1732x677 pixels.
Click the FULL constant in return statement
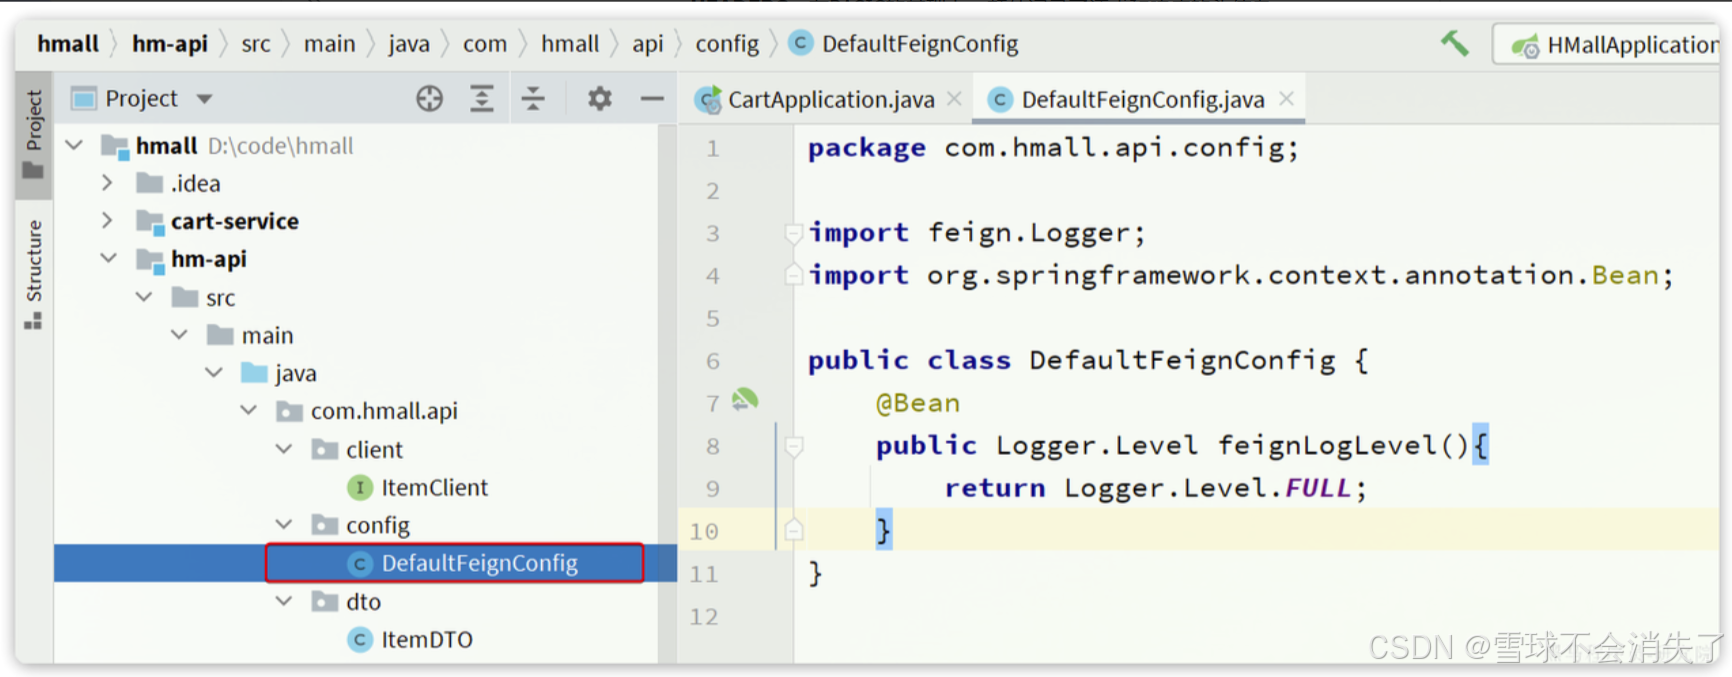[x=1318, y=488]
